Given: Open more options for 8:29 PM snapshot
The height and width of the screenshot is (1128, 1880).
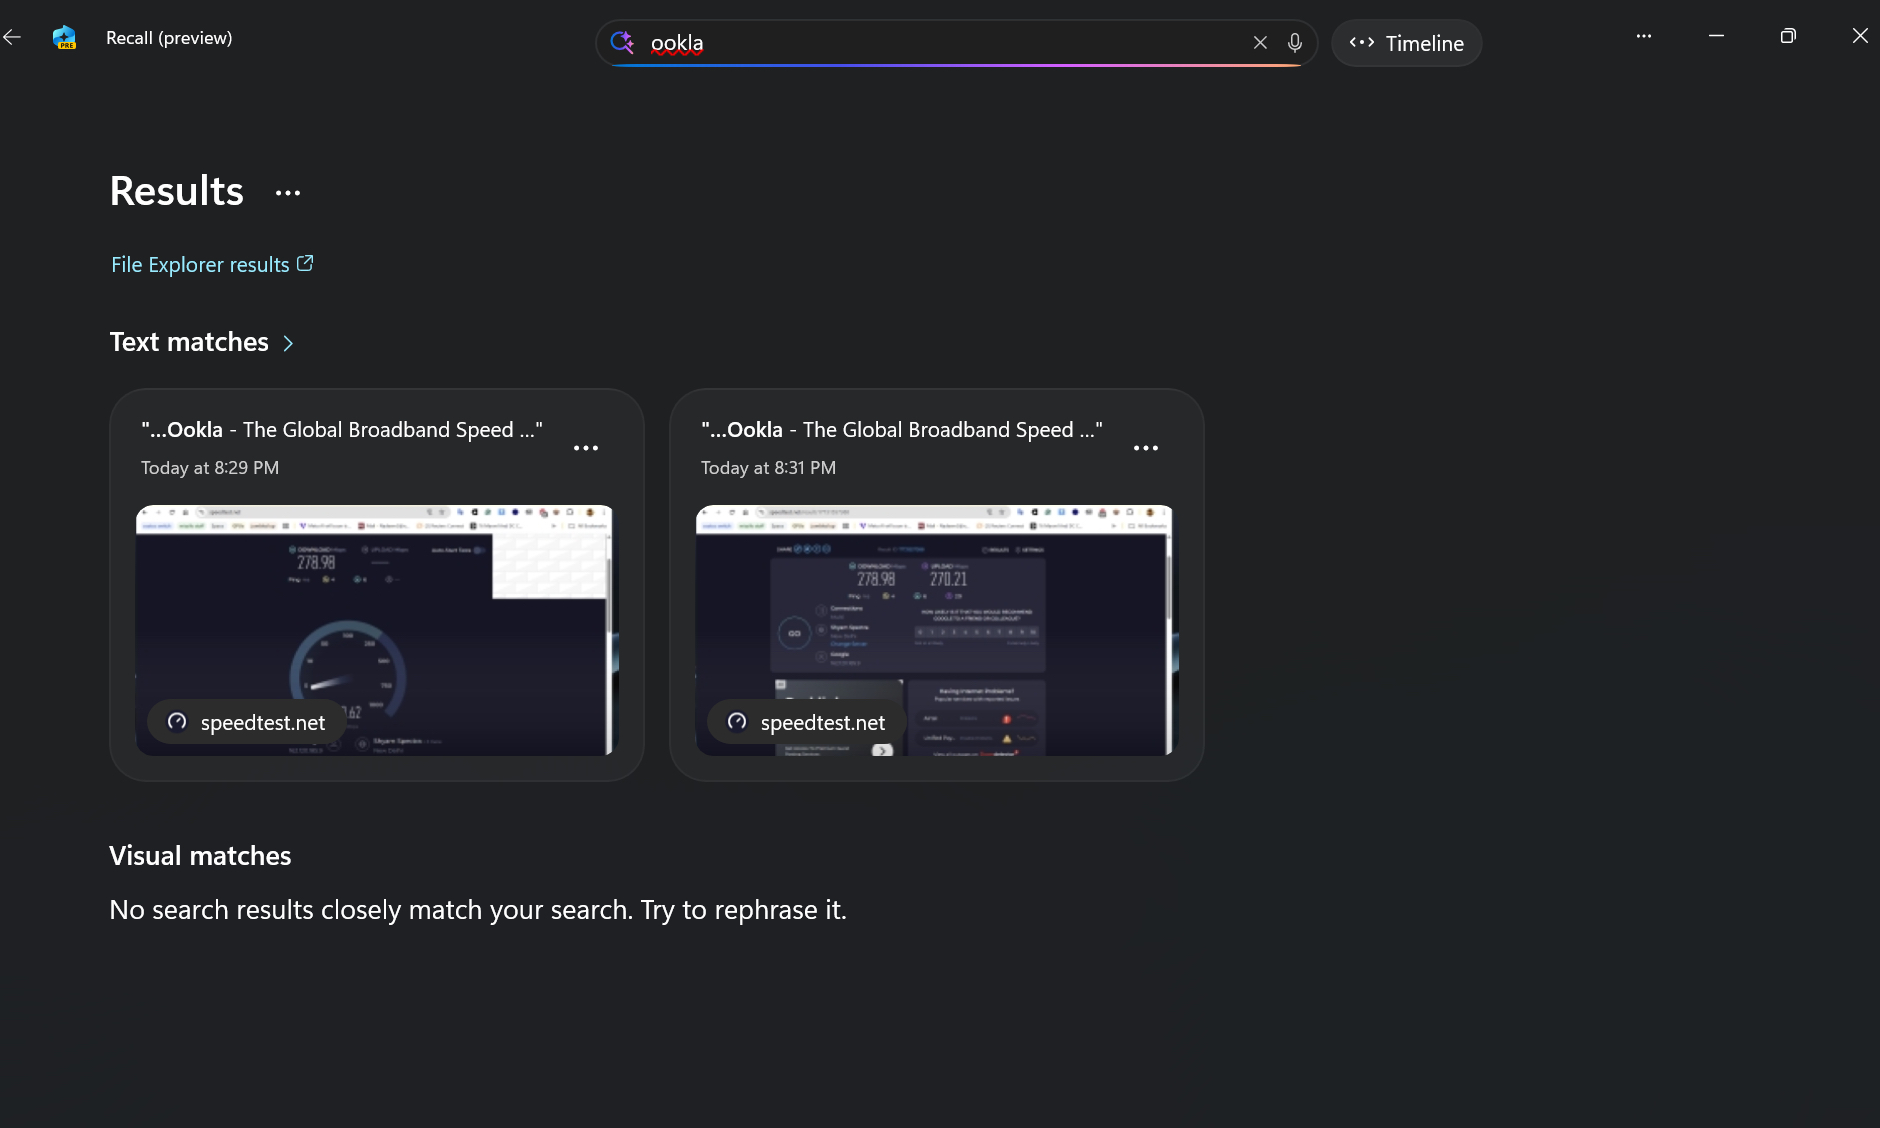Looking at the screenshot, I should (x=586, y=448).
